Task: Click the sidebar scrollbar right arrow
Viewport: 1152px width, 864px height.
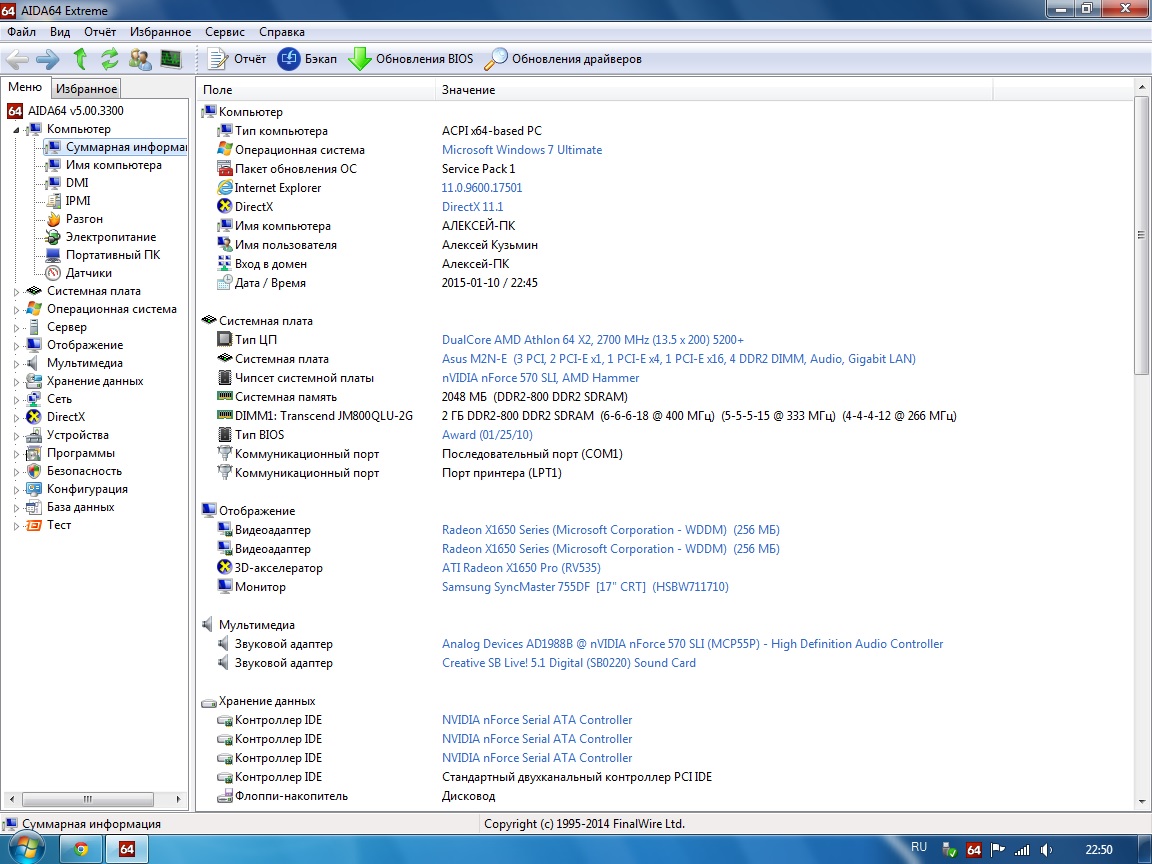Action: coord(178,799)
